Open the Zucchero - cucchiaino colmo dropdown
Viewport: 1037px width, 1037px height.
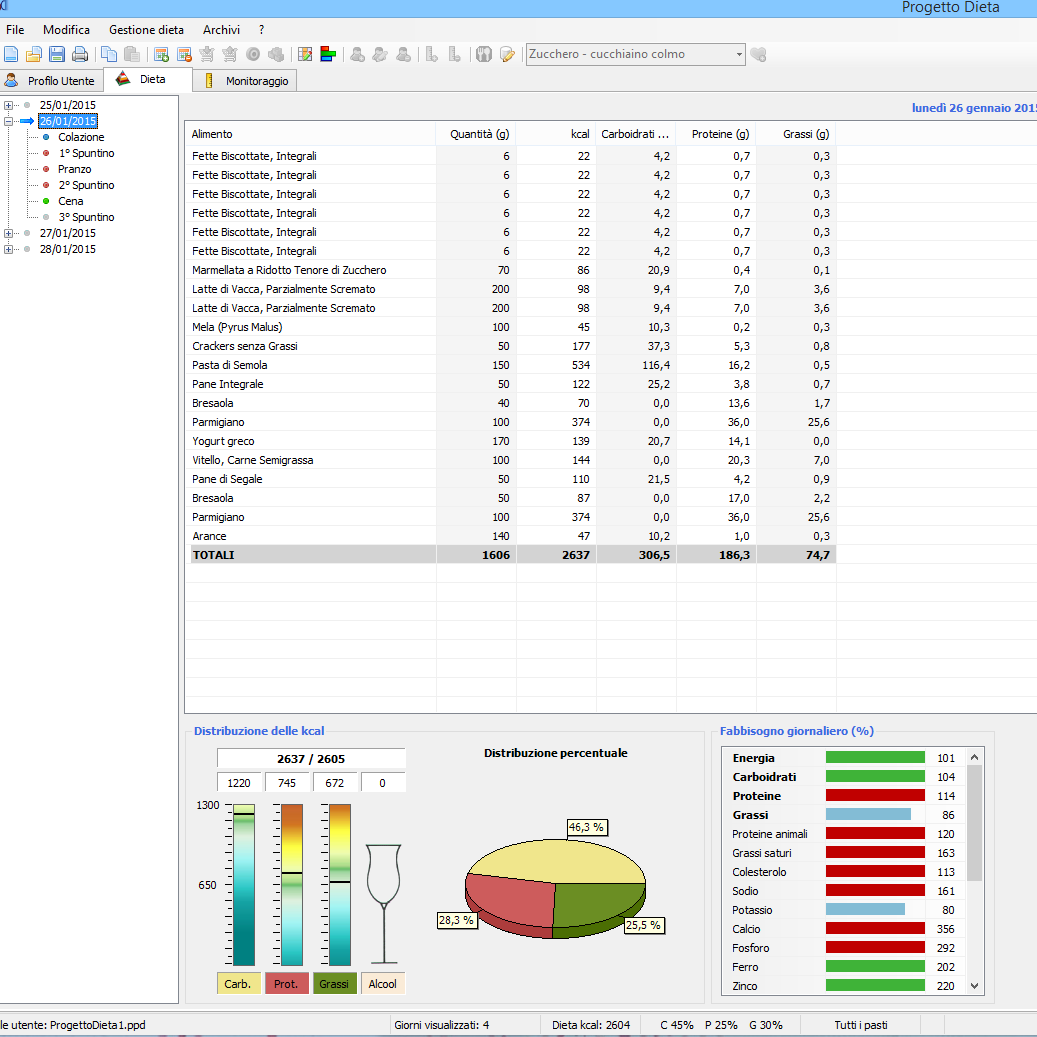(x=739, y=54)
